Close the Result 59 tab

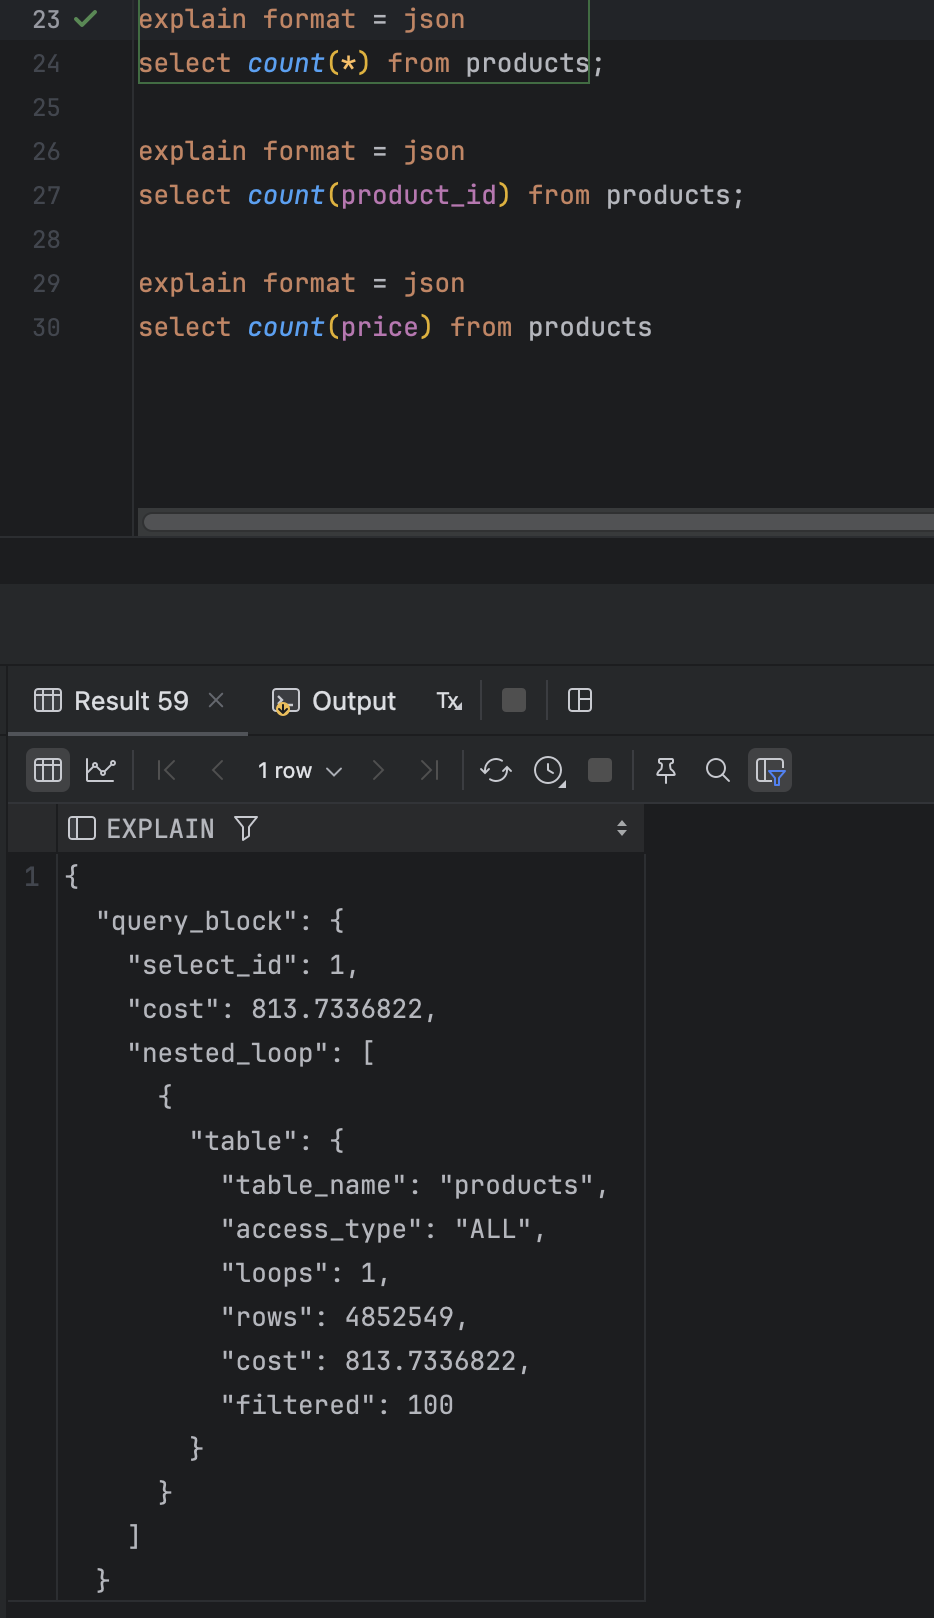coord(216,700)
